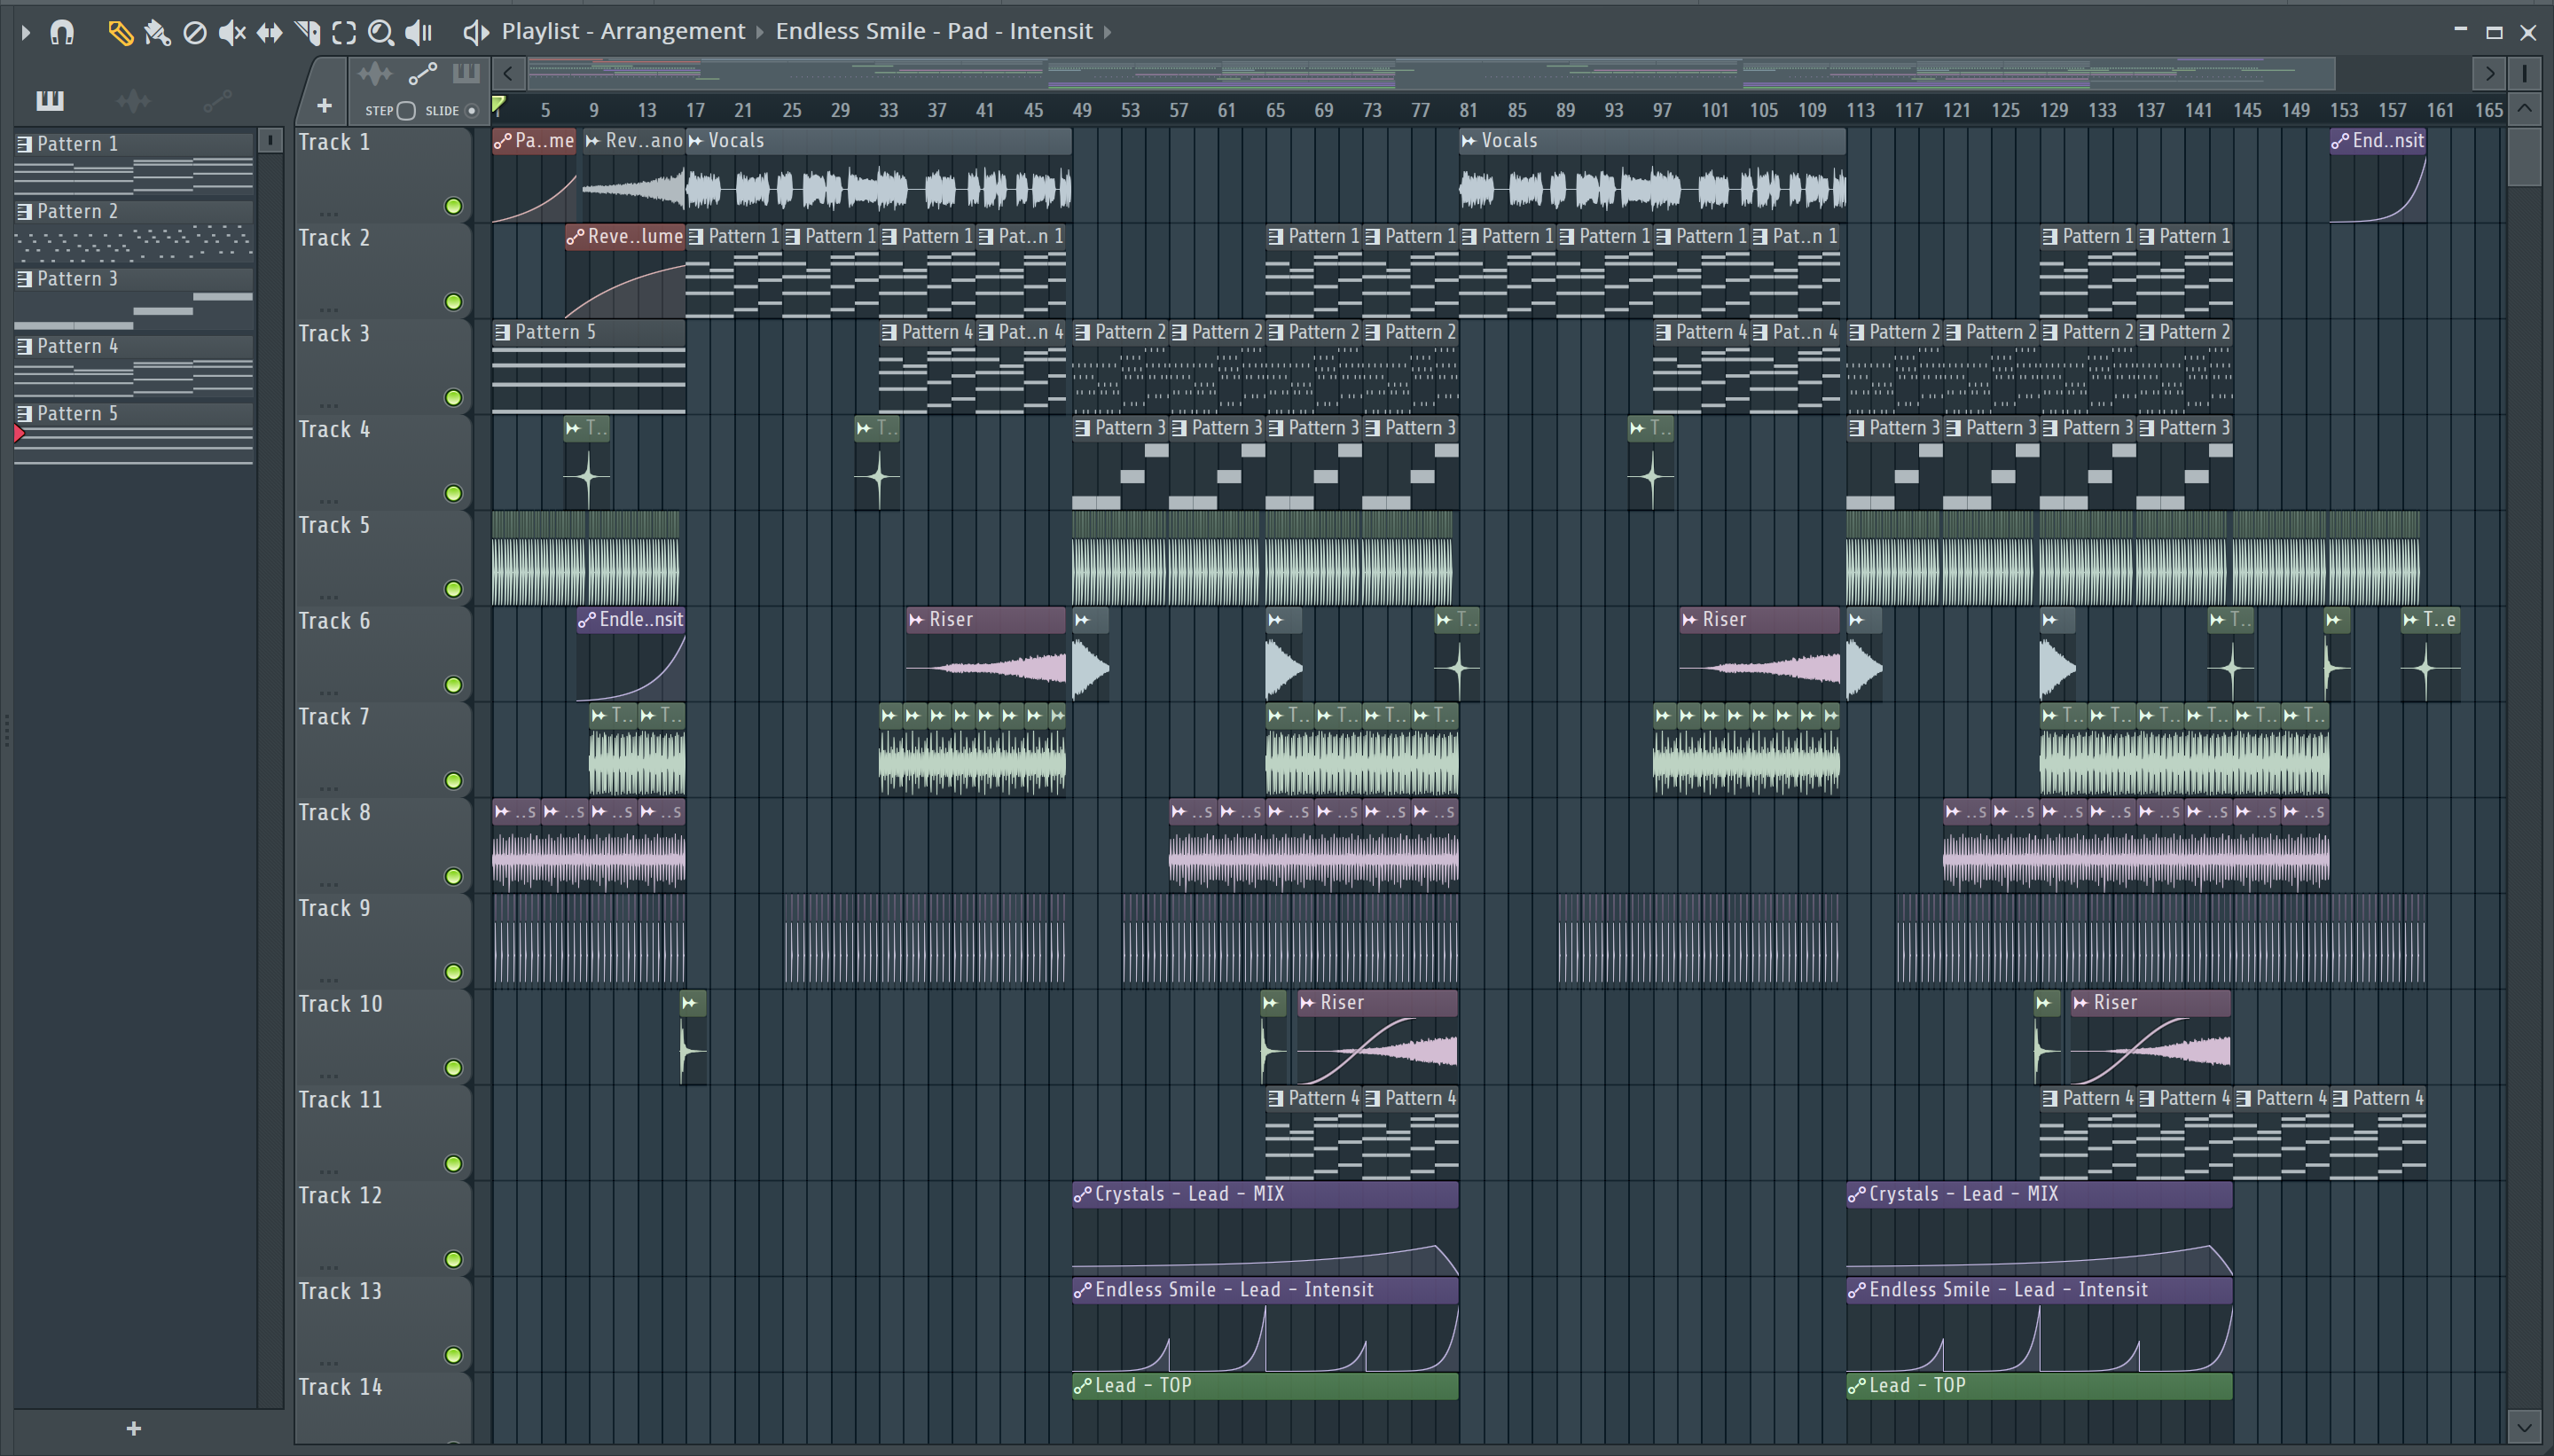Open the first Riser clip menu on Track 6
The image size is (2554, 1456).
[x=916, y=620]
